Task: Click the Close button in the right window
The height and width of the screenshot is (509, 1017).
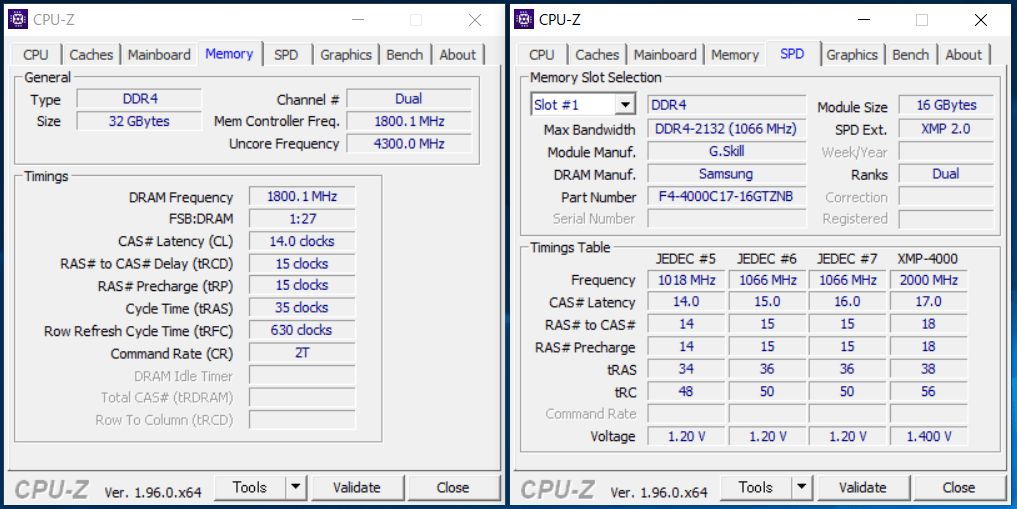Action: pos(959,487)
